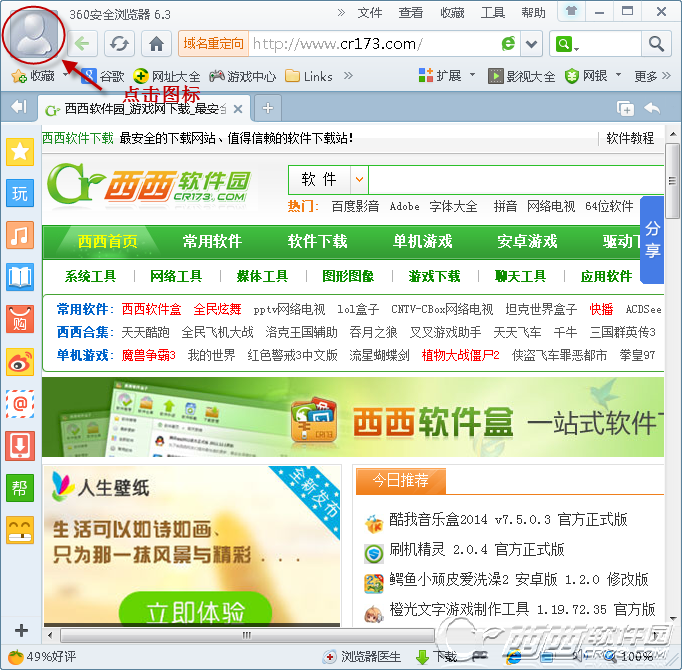Viewport: 682px width, 670px height.
Task: Open the sidebar red download icon
Action: point(20,446)
